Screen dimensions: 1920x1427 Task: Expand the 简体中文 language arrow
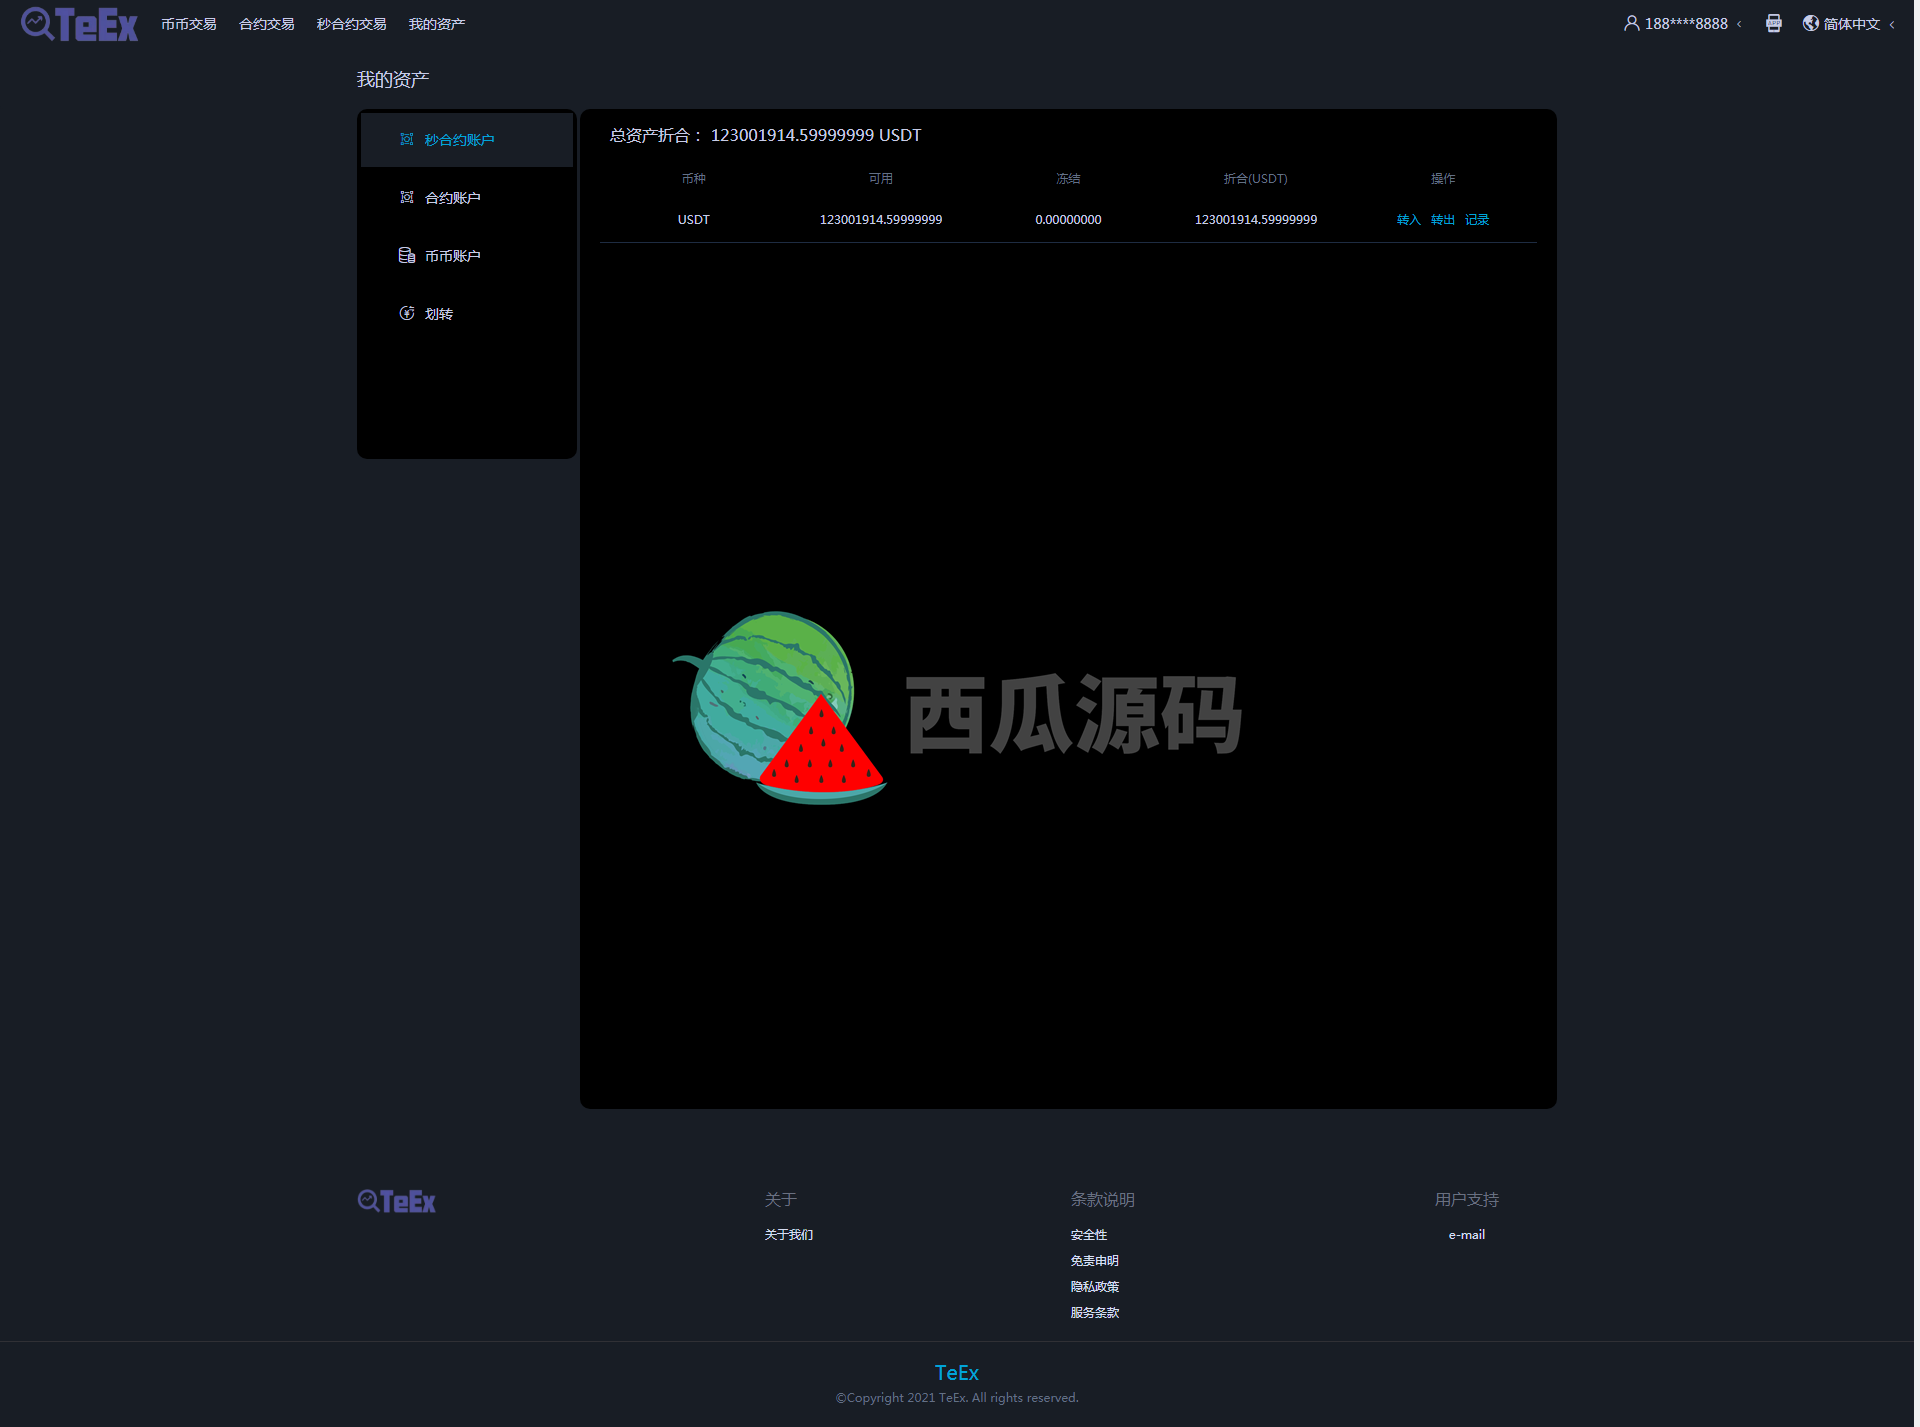(x=1892, y=24)
